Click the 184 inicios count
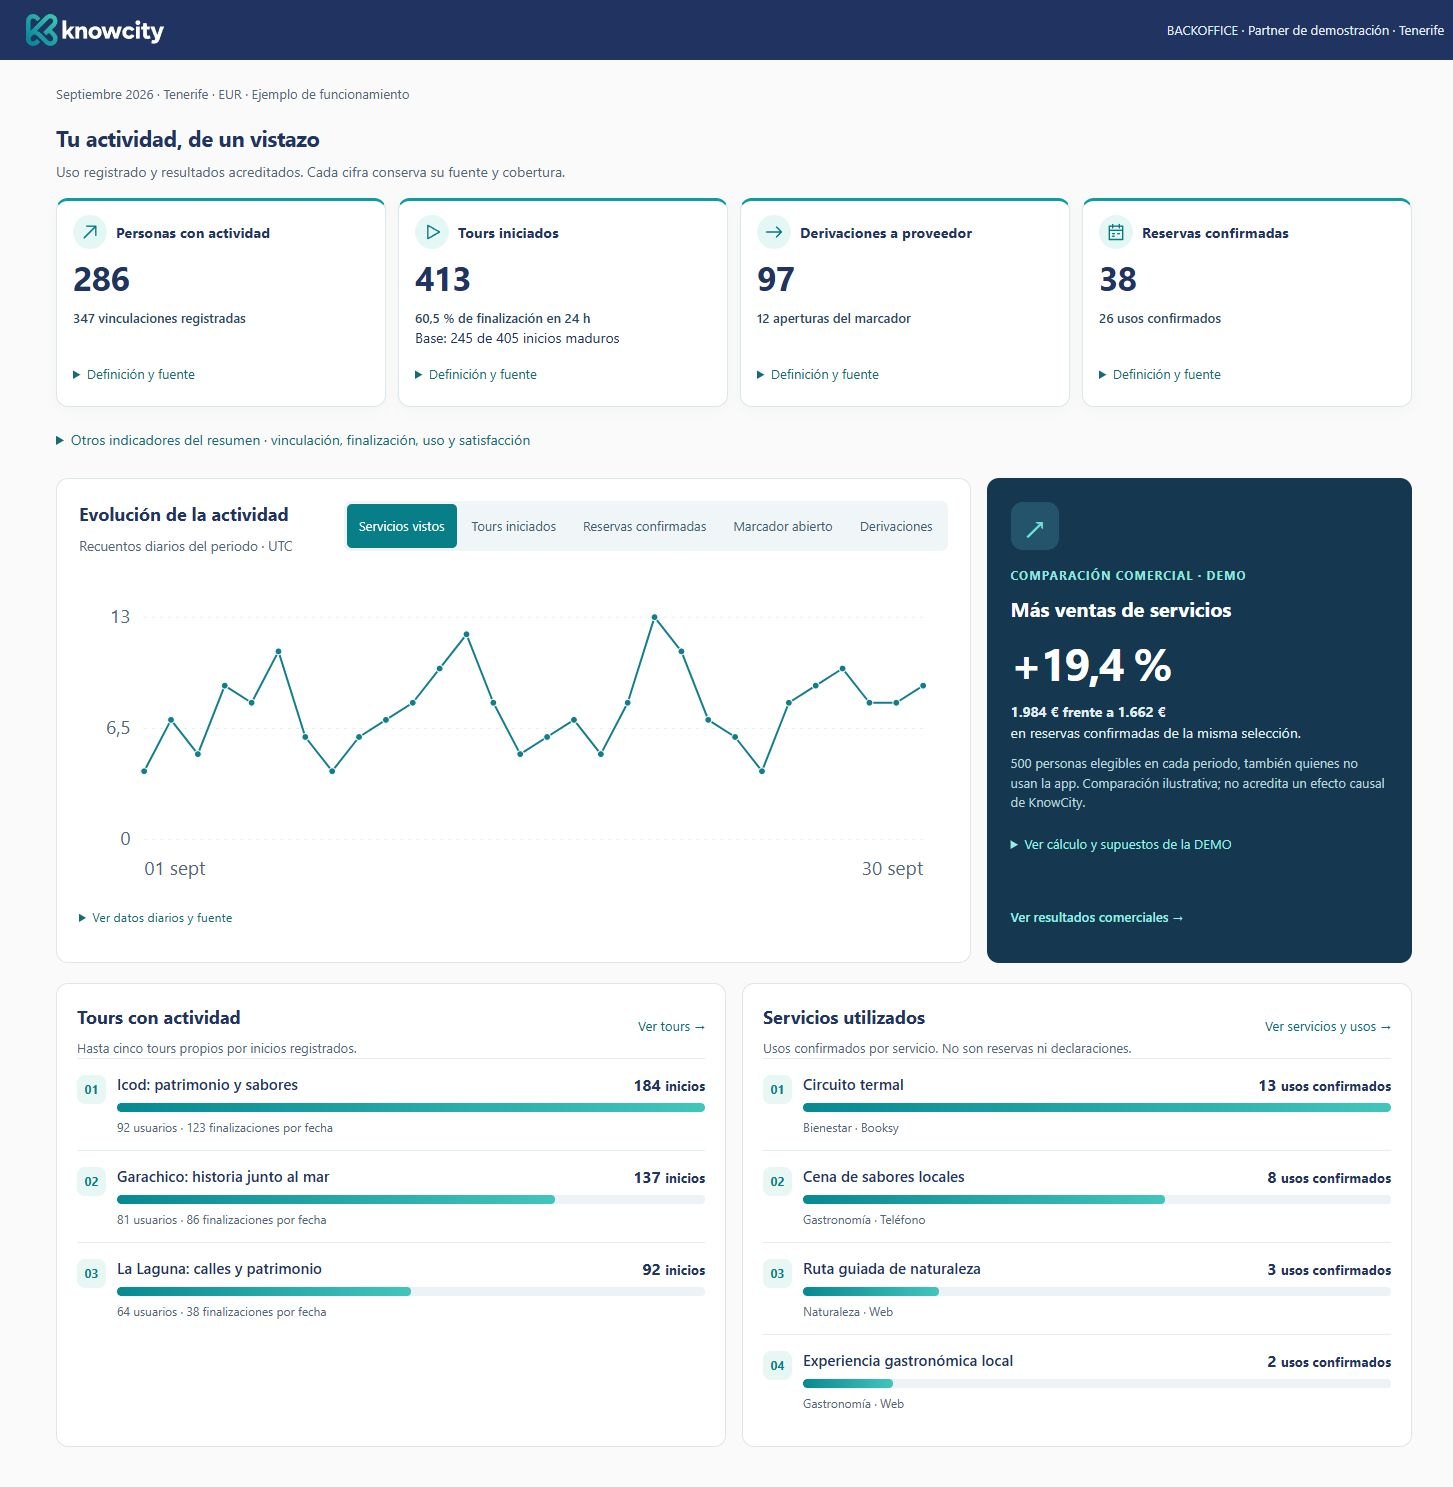The width and height of the screenshot is (1453, 1487). click(669, 1086)
